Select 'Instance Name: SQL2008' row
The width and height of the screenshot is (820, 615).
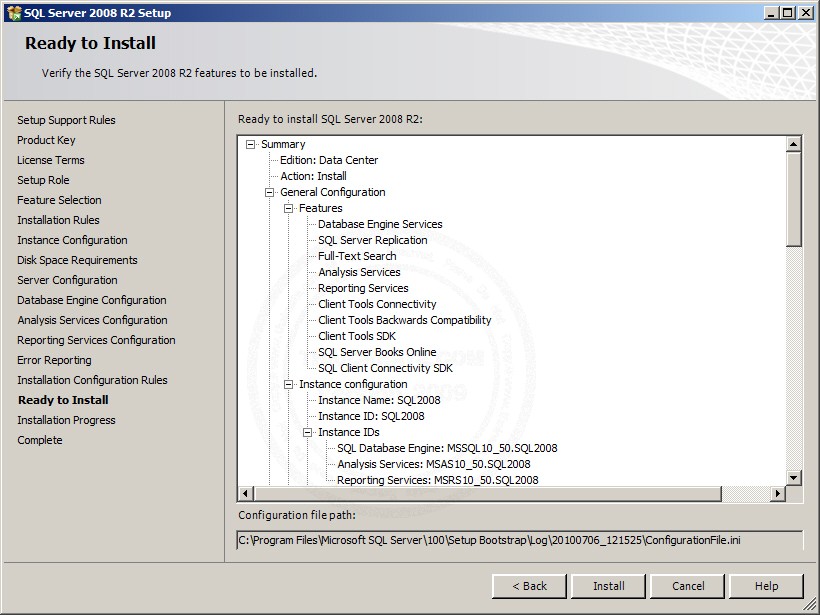tap(379, 400)
